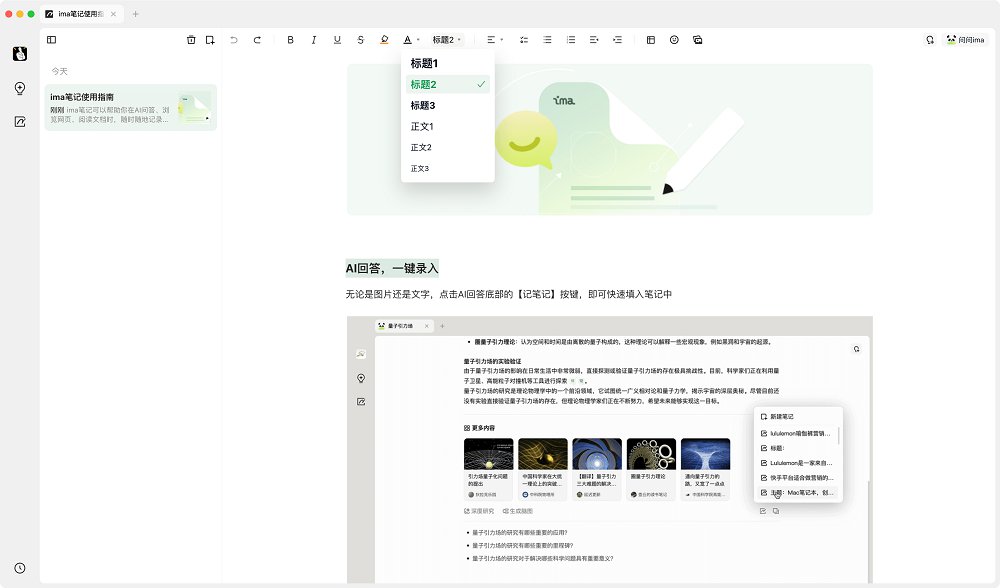Open the knowledge base lightbulb icon
1000x588 pixels.
coord(20,88)
